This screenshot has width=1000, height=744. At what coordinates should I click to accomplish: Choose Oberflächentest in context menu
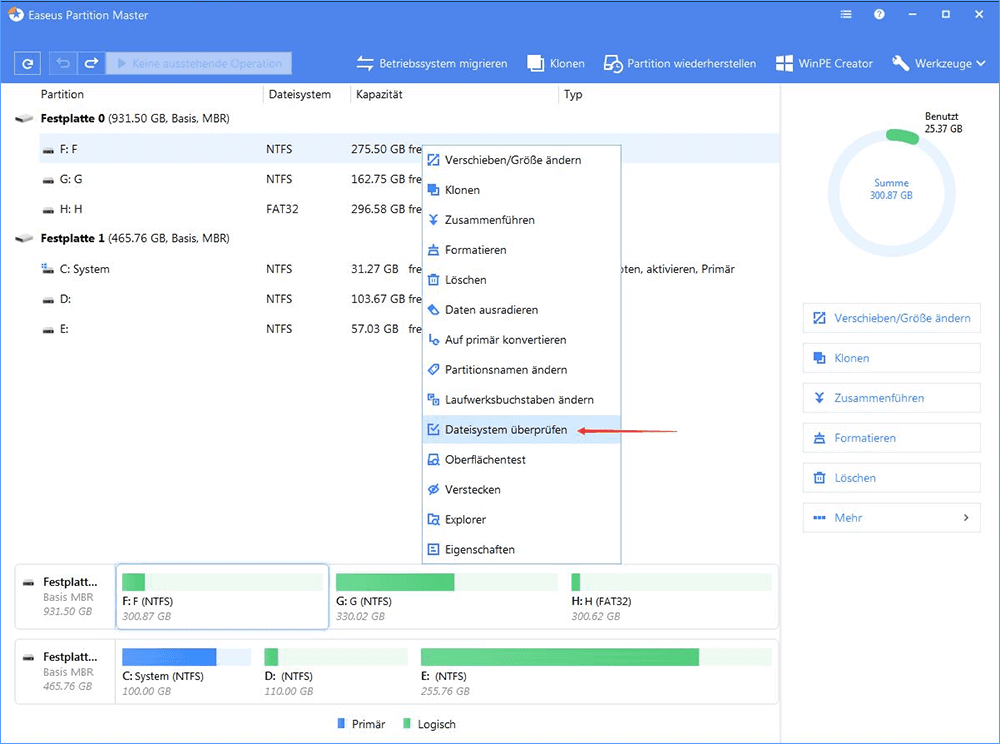point(522,460)
